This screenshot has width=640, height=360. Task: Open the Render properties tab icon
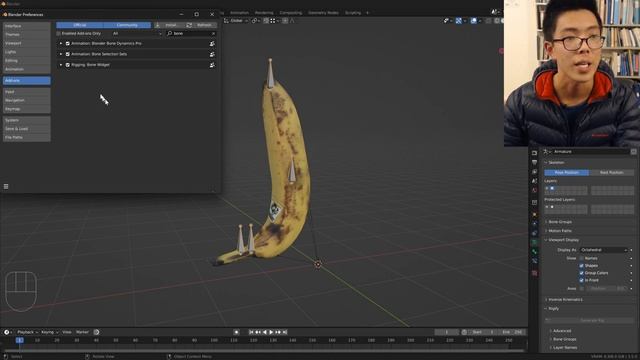[x=535, y=153]
